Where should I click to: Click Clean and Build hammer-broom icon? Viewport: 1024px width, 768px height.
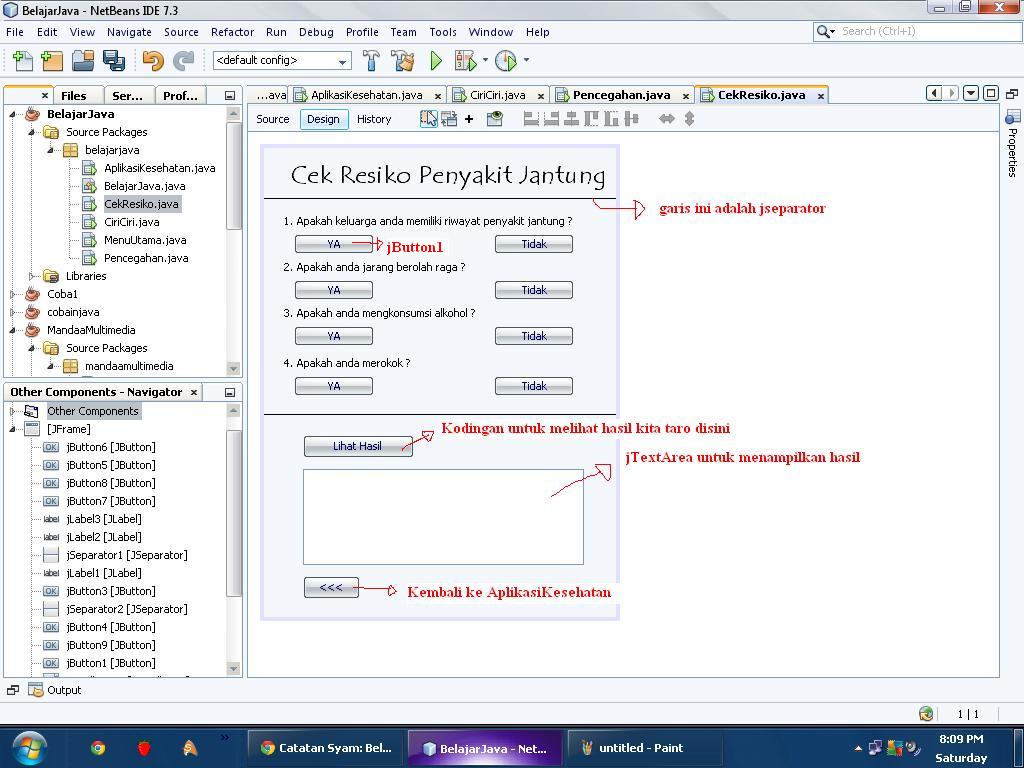[402, 61]
